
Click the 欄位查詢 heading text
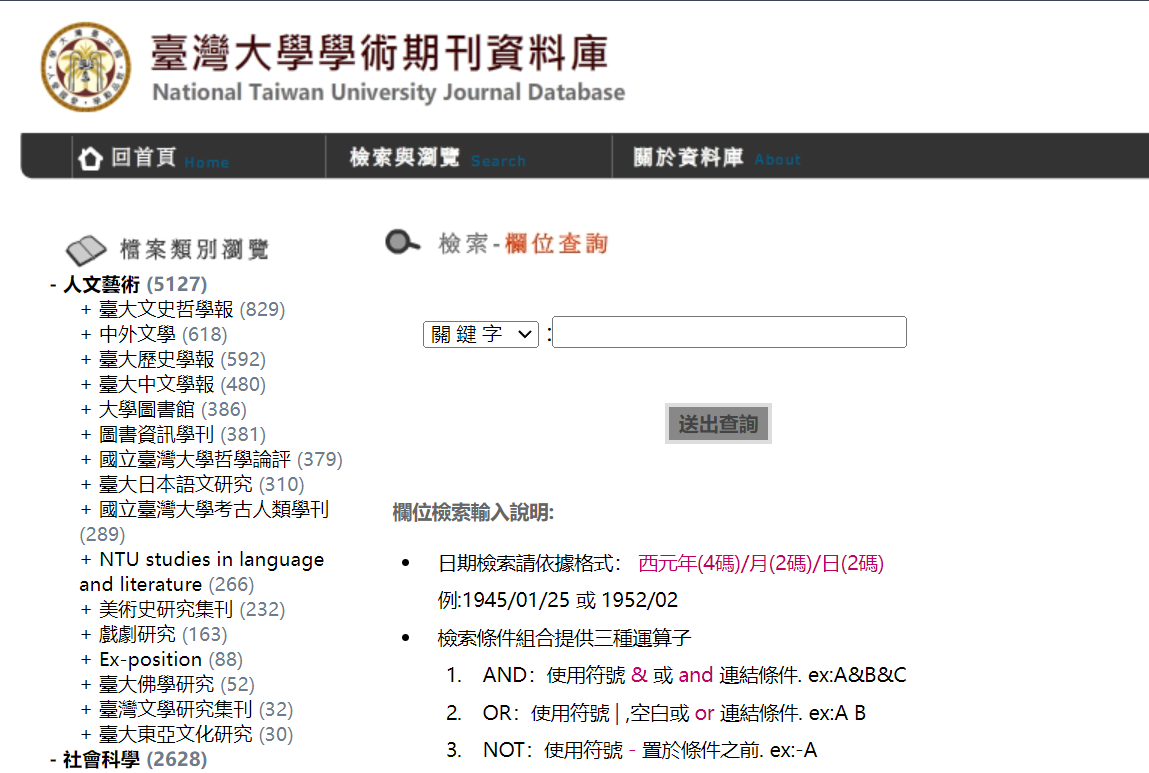coord(557,243)
